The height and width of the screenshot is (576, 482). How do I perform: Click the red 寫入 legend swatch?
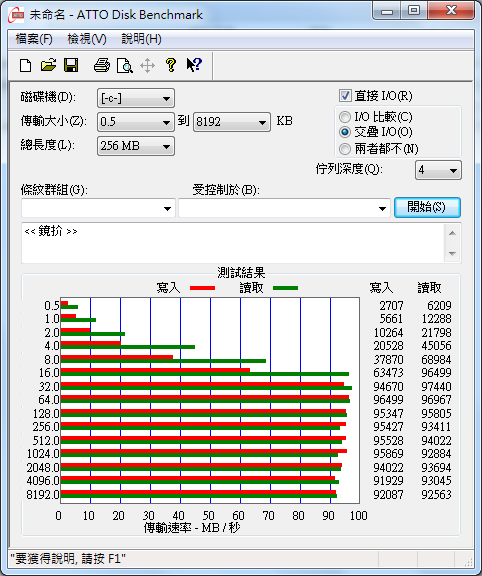(202, 288)
